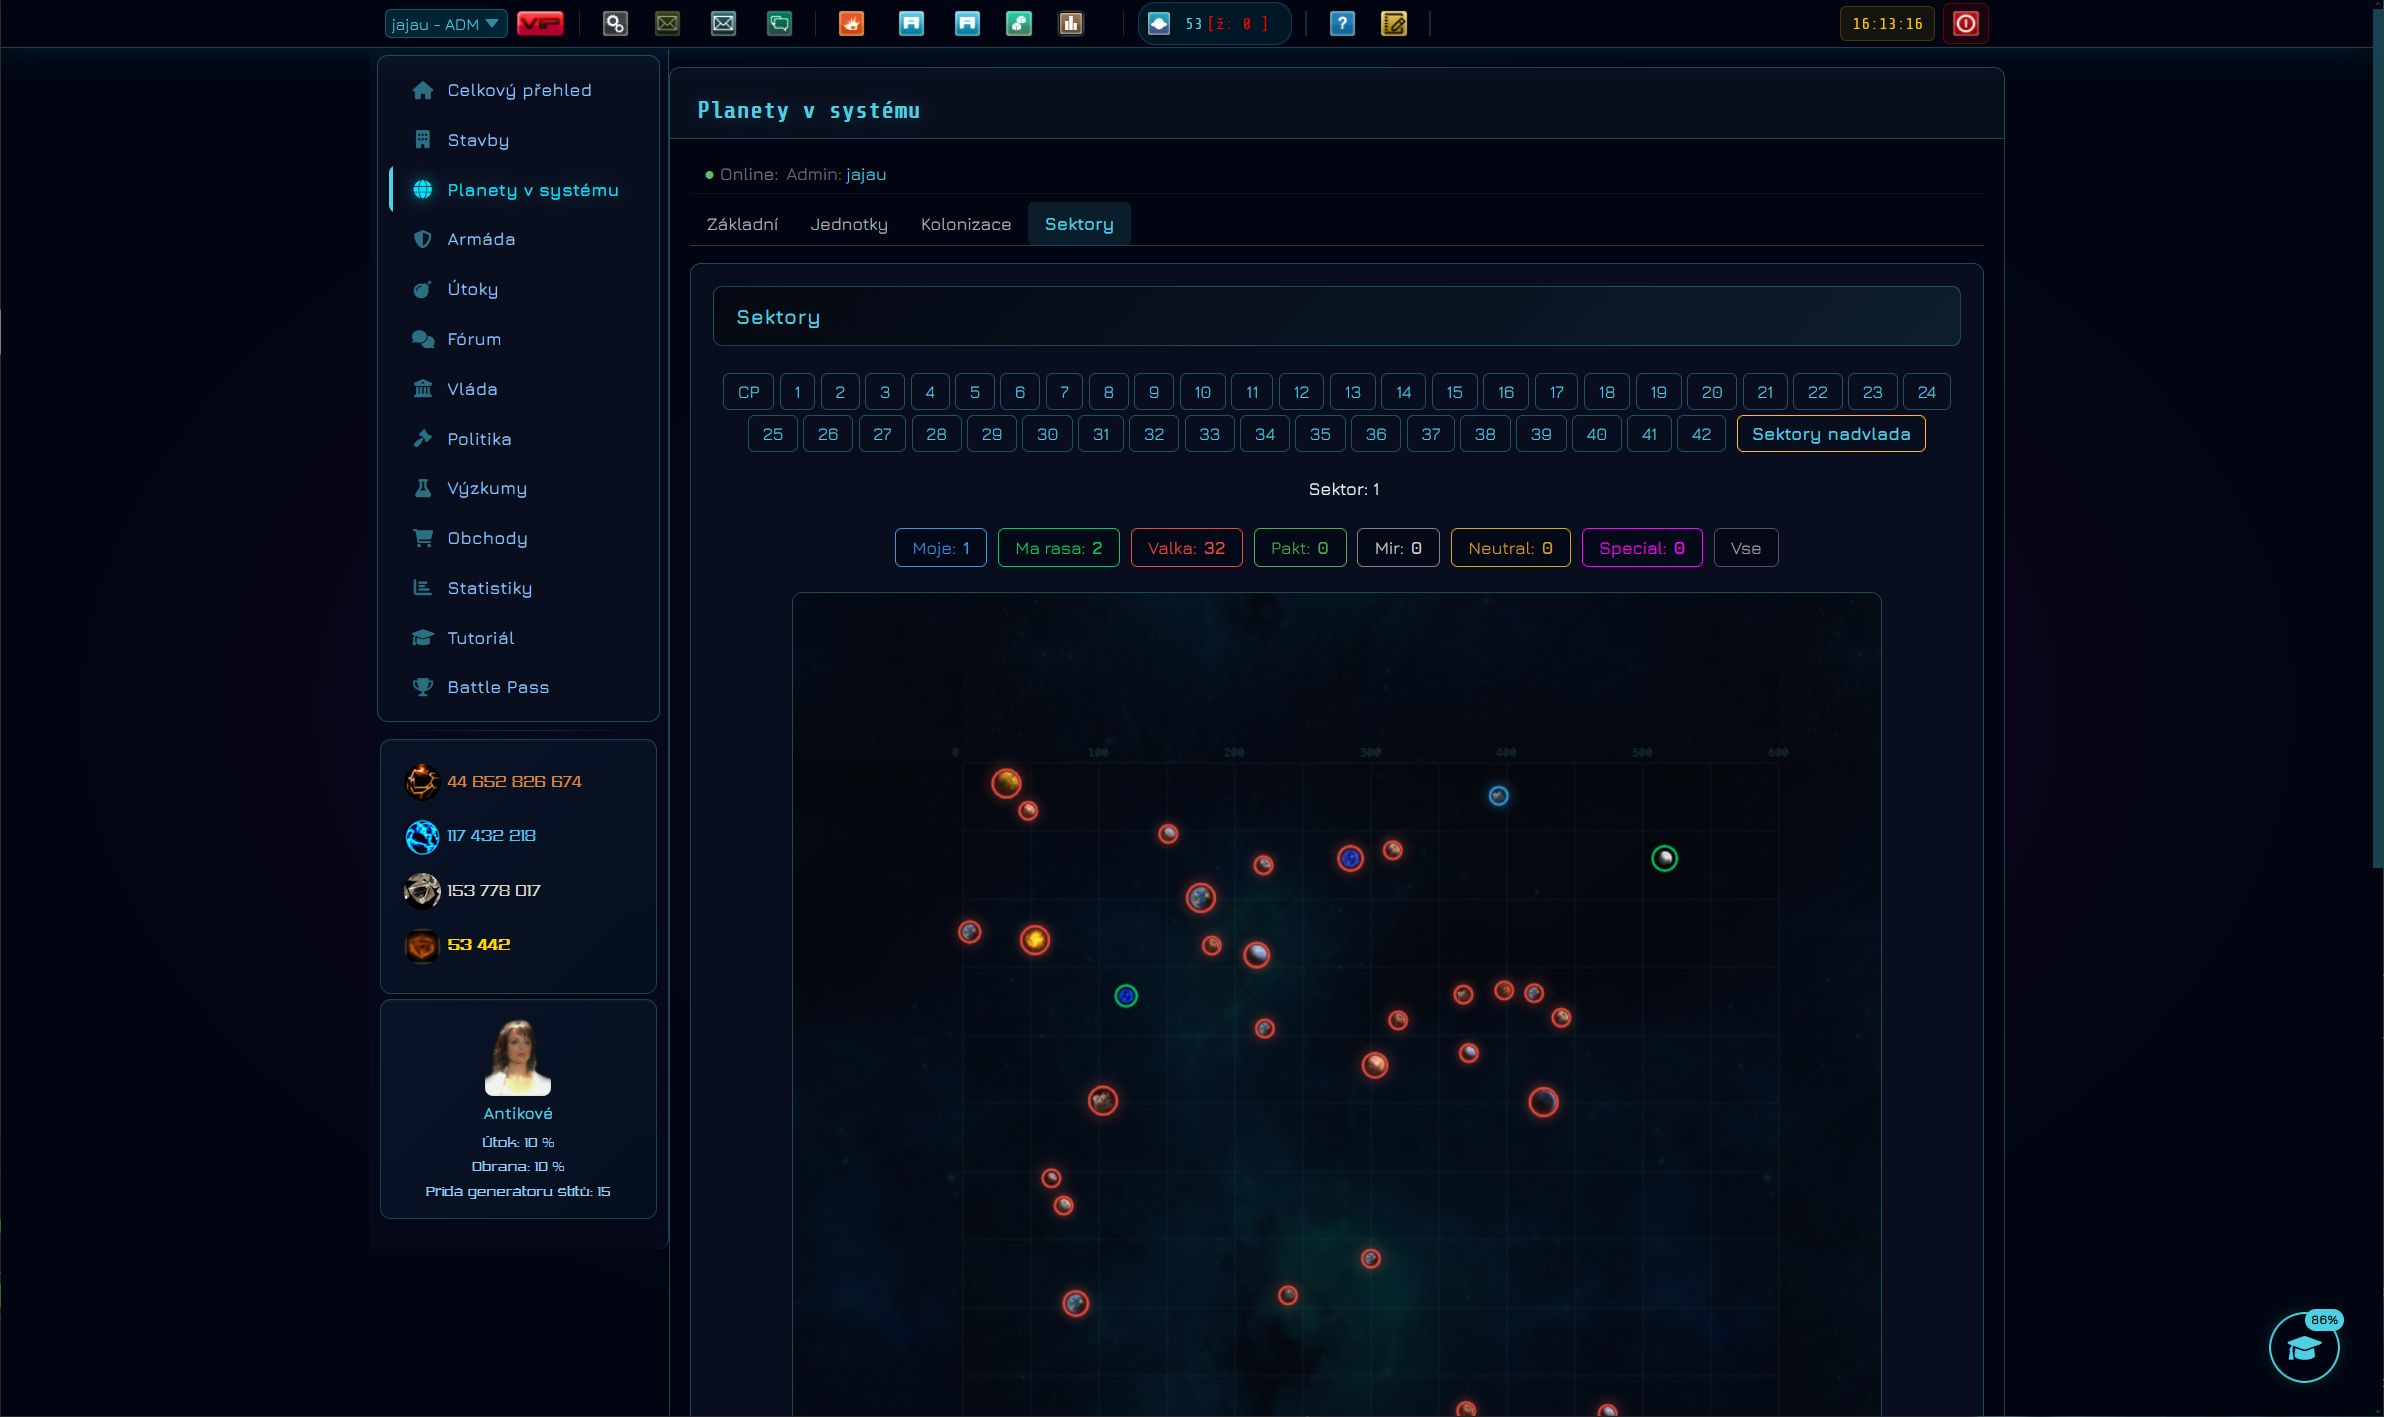Open Armáda in the sidebar menu
Screen dimensions: 2384x1417
[481, 239]
